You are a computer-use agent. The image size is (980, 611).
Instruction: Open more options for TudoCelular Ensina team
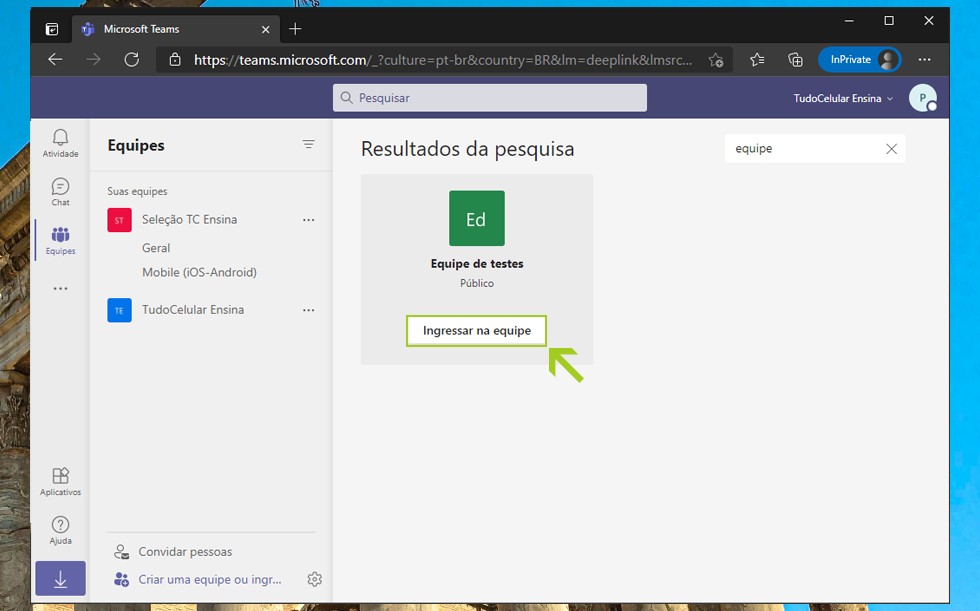click(x=308, y=310)
